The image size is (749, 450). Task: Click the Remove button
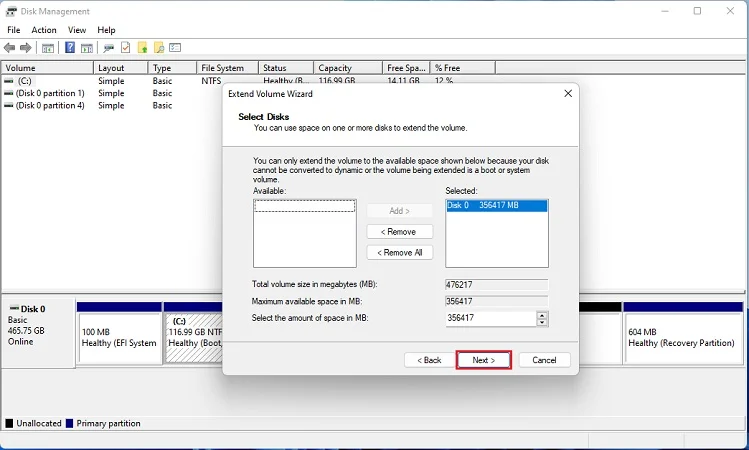pyautogui.click(x=399, y=232)
